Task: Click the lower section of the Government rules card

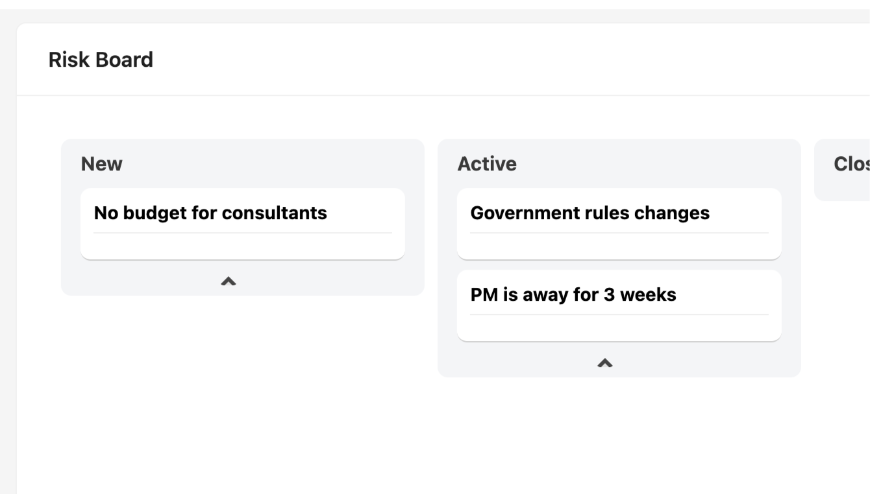Action: 619,247
